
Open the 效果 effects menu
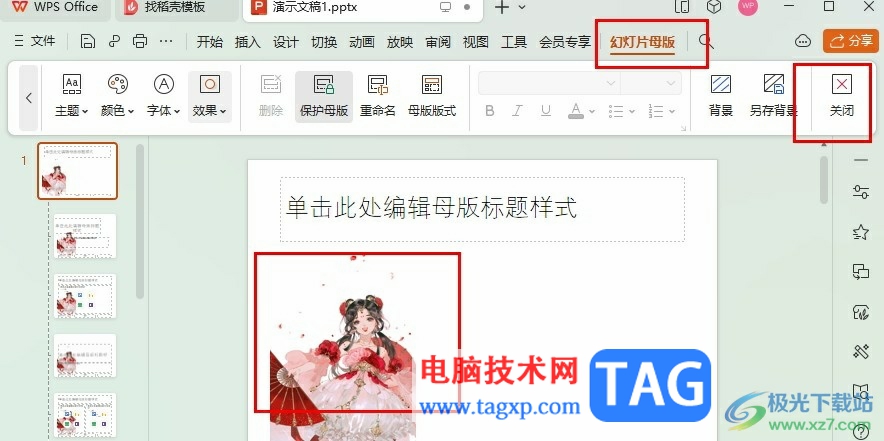[x=210, y=96]
